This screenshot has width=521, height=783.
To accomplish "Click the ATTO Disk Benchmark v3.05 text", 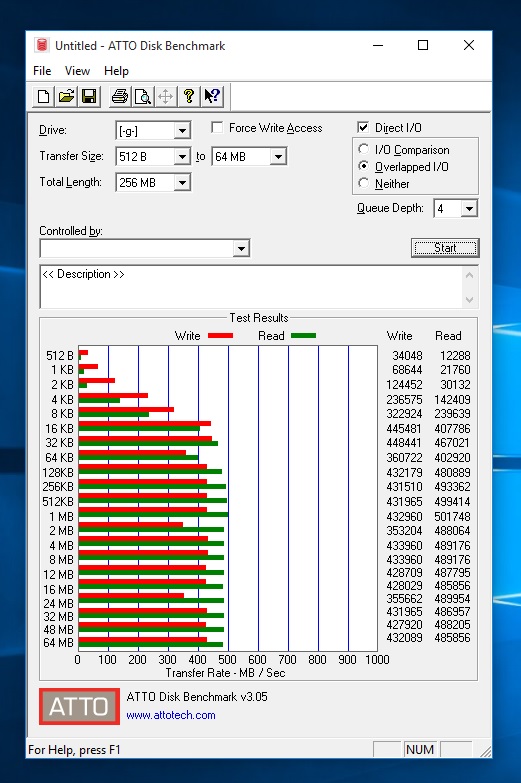I will point(197,697).
